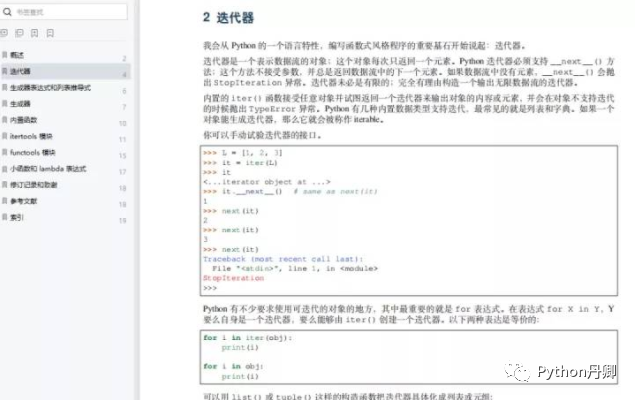Image resolution: width=637 pixels, height=400 pixels.
Task: Click the red "StopIteration" text
Action: (x=234, y=278)
